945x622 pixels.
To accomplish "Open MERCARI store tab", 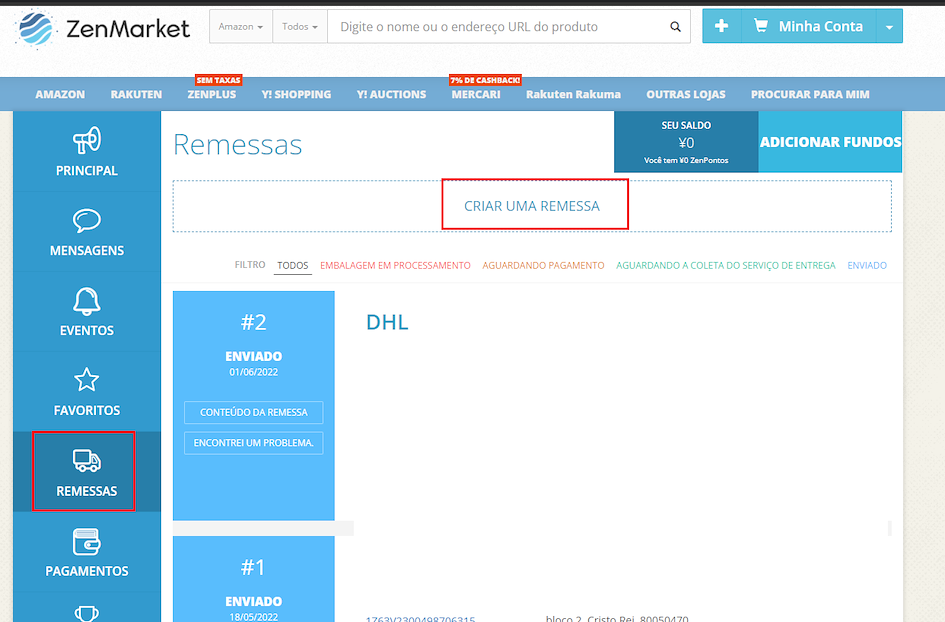I will 476,94.
